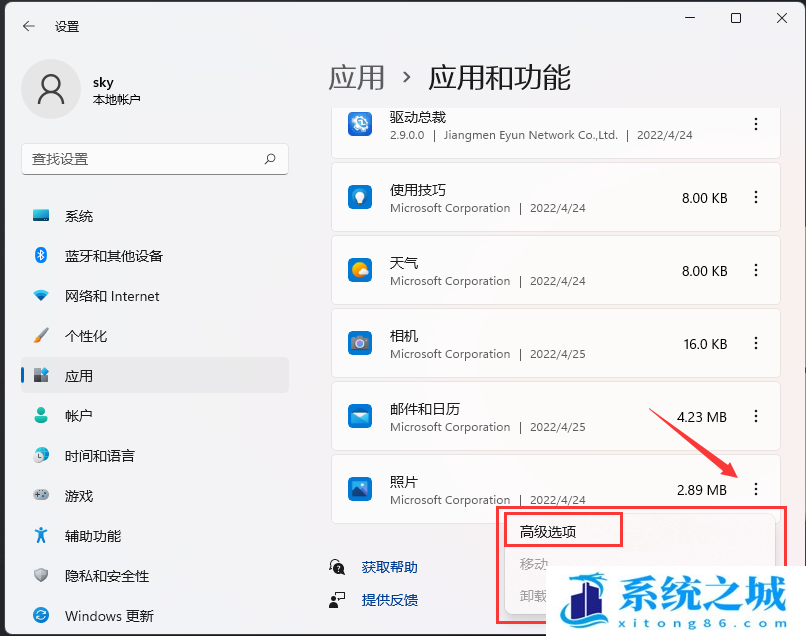Click the 照片 size 2.89 MB
The height and width of the screenshot is (636, 806).
701,490
